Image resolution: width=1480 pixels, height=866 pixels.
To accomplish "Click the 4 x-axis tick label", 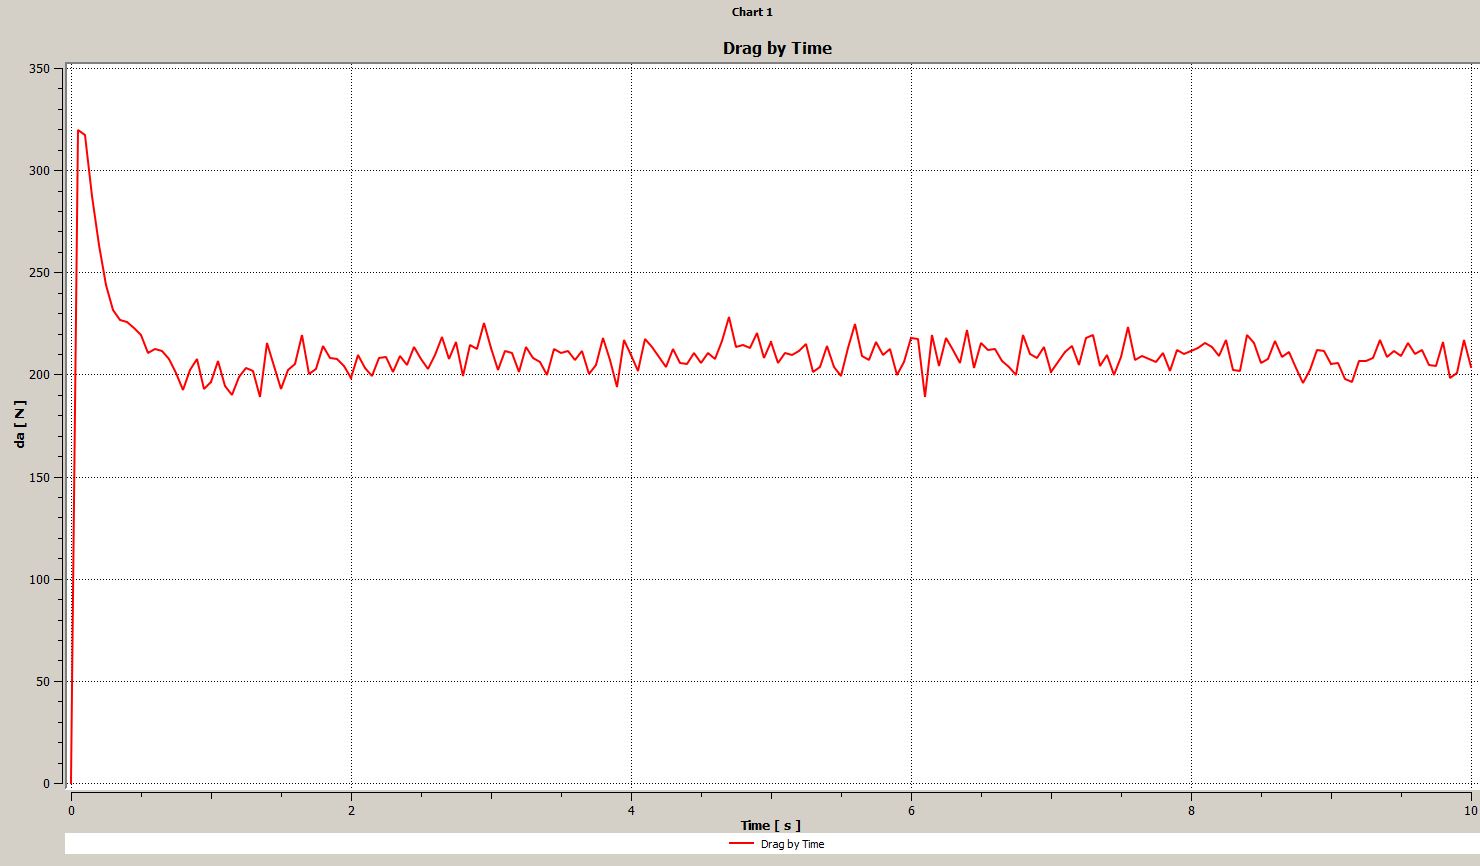I will click(x=631, y=810).
